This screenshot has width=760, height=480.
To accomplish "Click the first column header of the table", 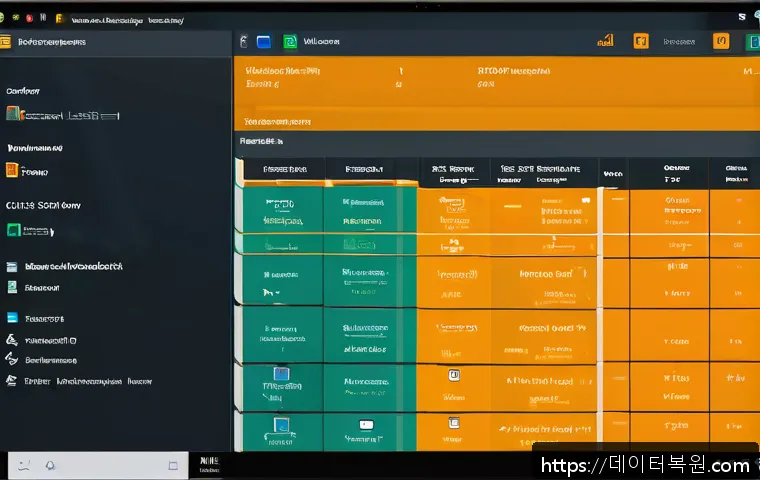I will pos(284,170).
